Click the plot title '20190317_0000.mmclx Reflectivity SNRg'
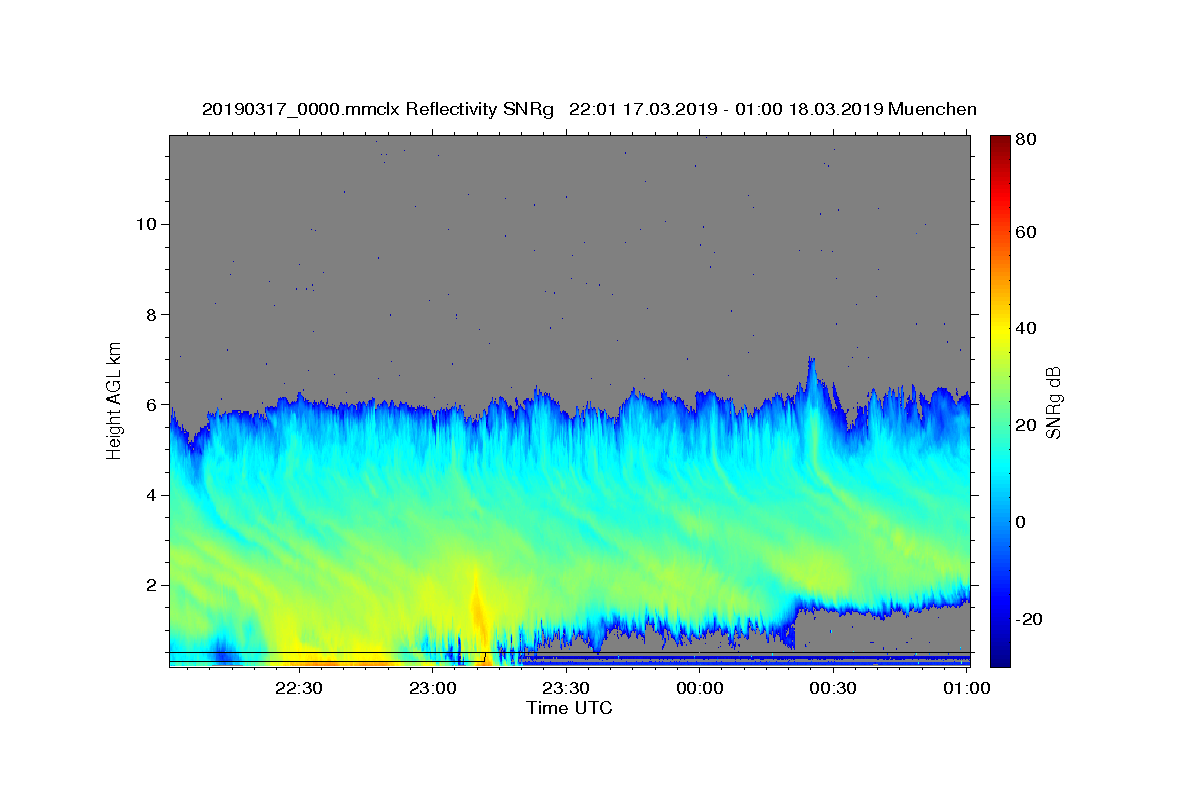The height and width of the screenshot is (800, 1200). pos(377,109)
